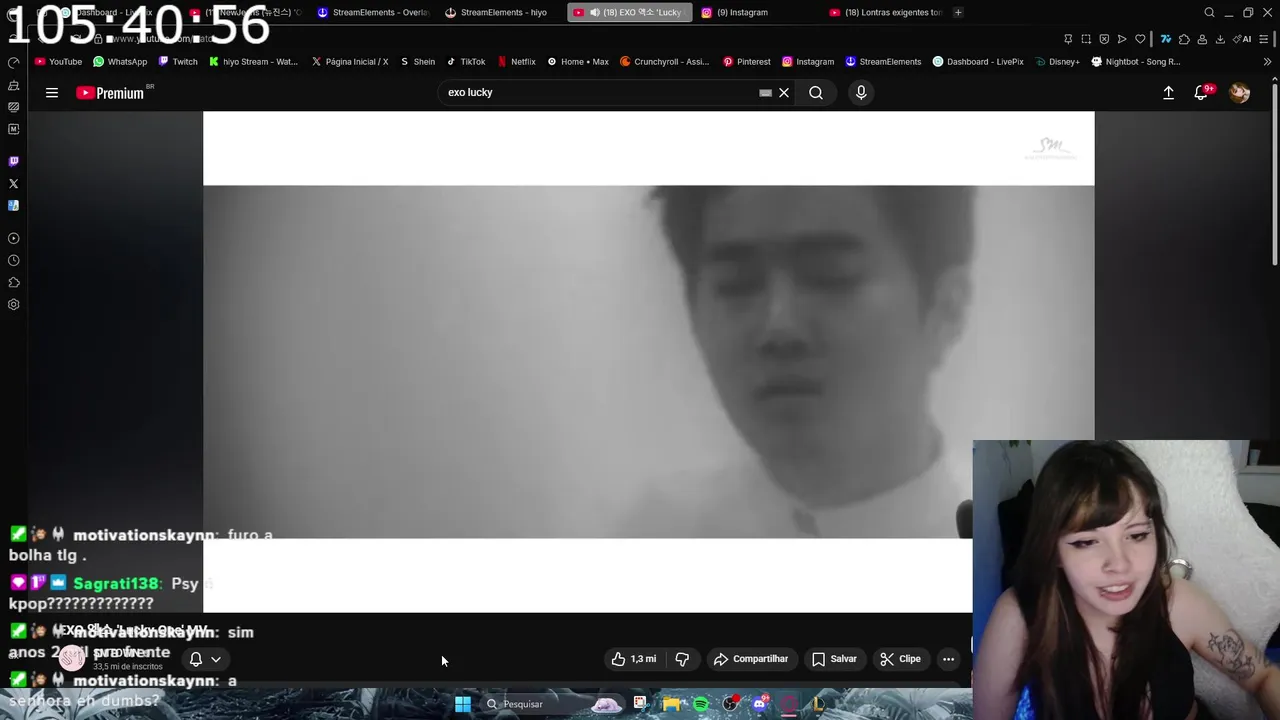
Task: Open OBS Studio from taskbar
Action: pos(730,704)
